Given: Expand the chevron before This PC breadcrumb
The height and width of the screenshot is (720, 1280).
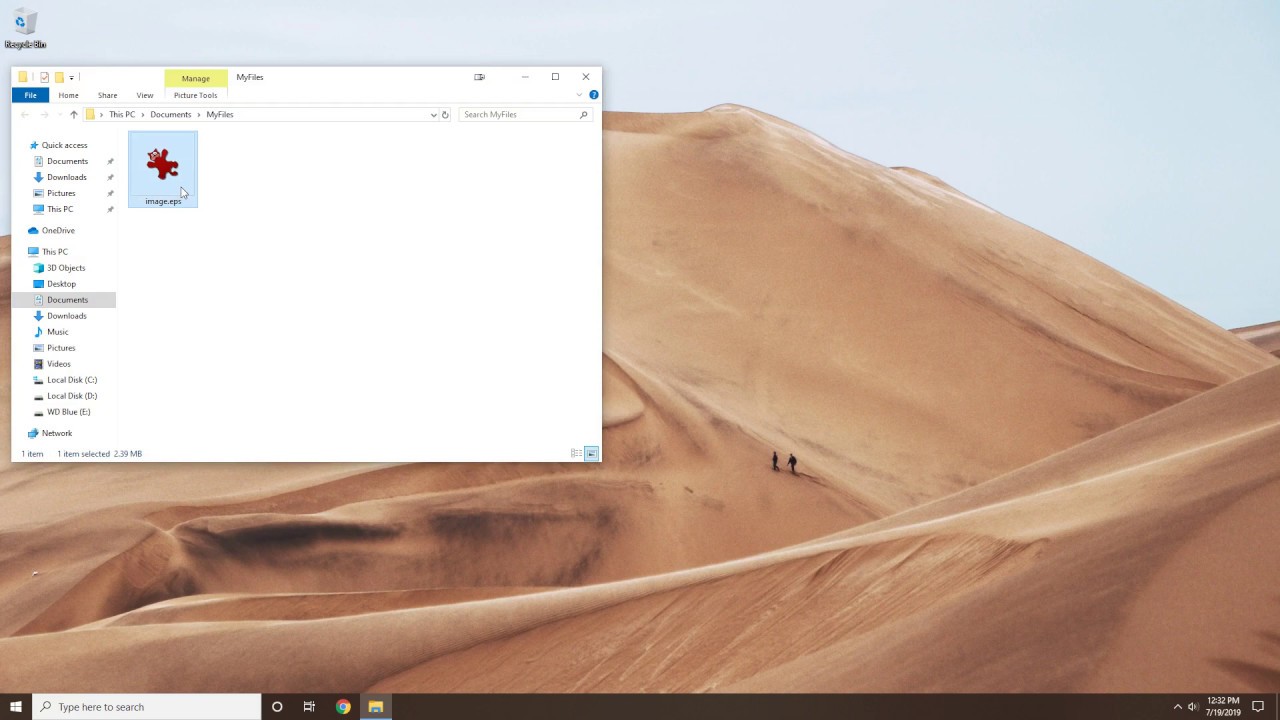Looking at the screenshot, I should click(x=101, y=115).
